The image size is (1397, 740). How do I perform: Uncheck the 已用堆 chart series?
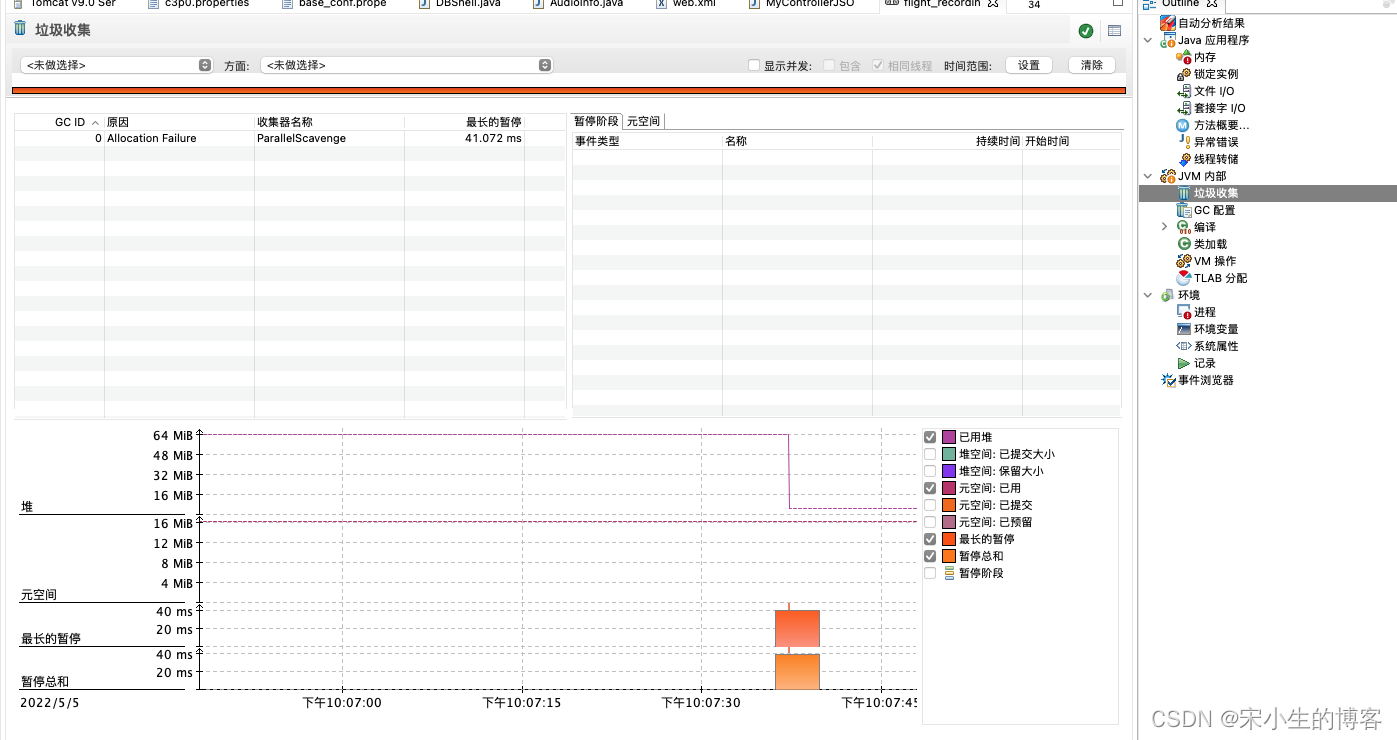coord(931,437)
